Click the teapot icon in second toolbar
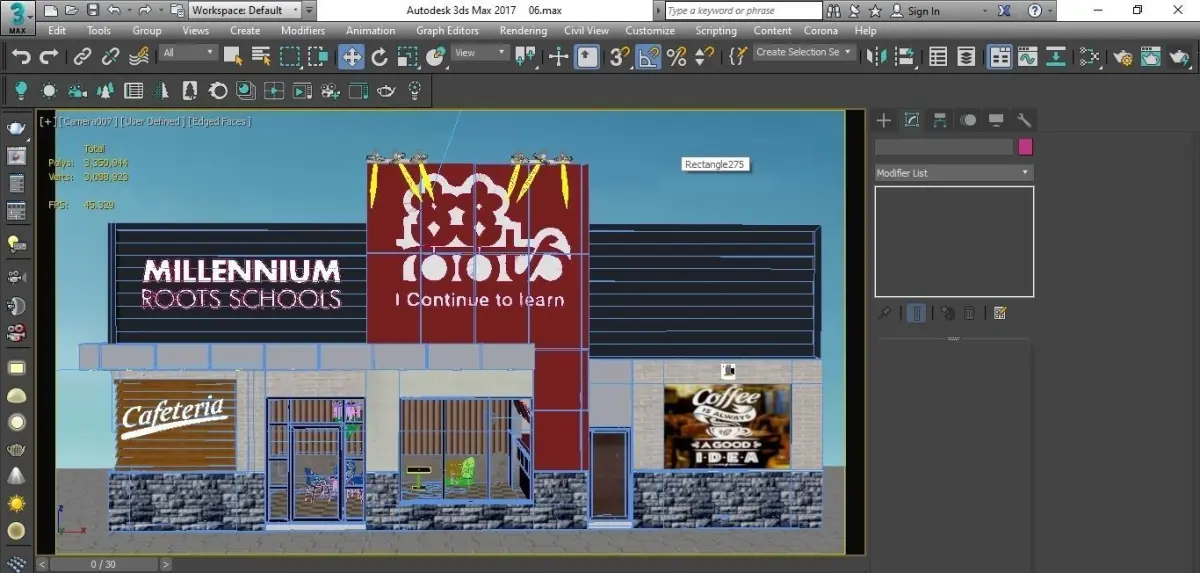Image resolution: width=1200 pixels, height=573 pixels. click(x=386, y=91)
